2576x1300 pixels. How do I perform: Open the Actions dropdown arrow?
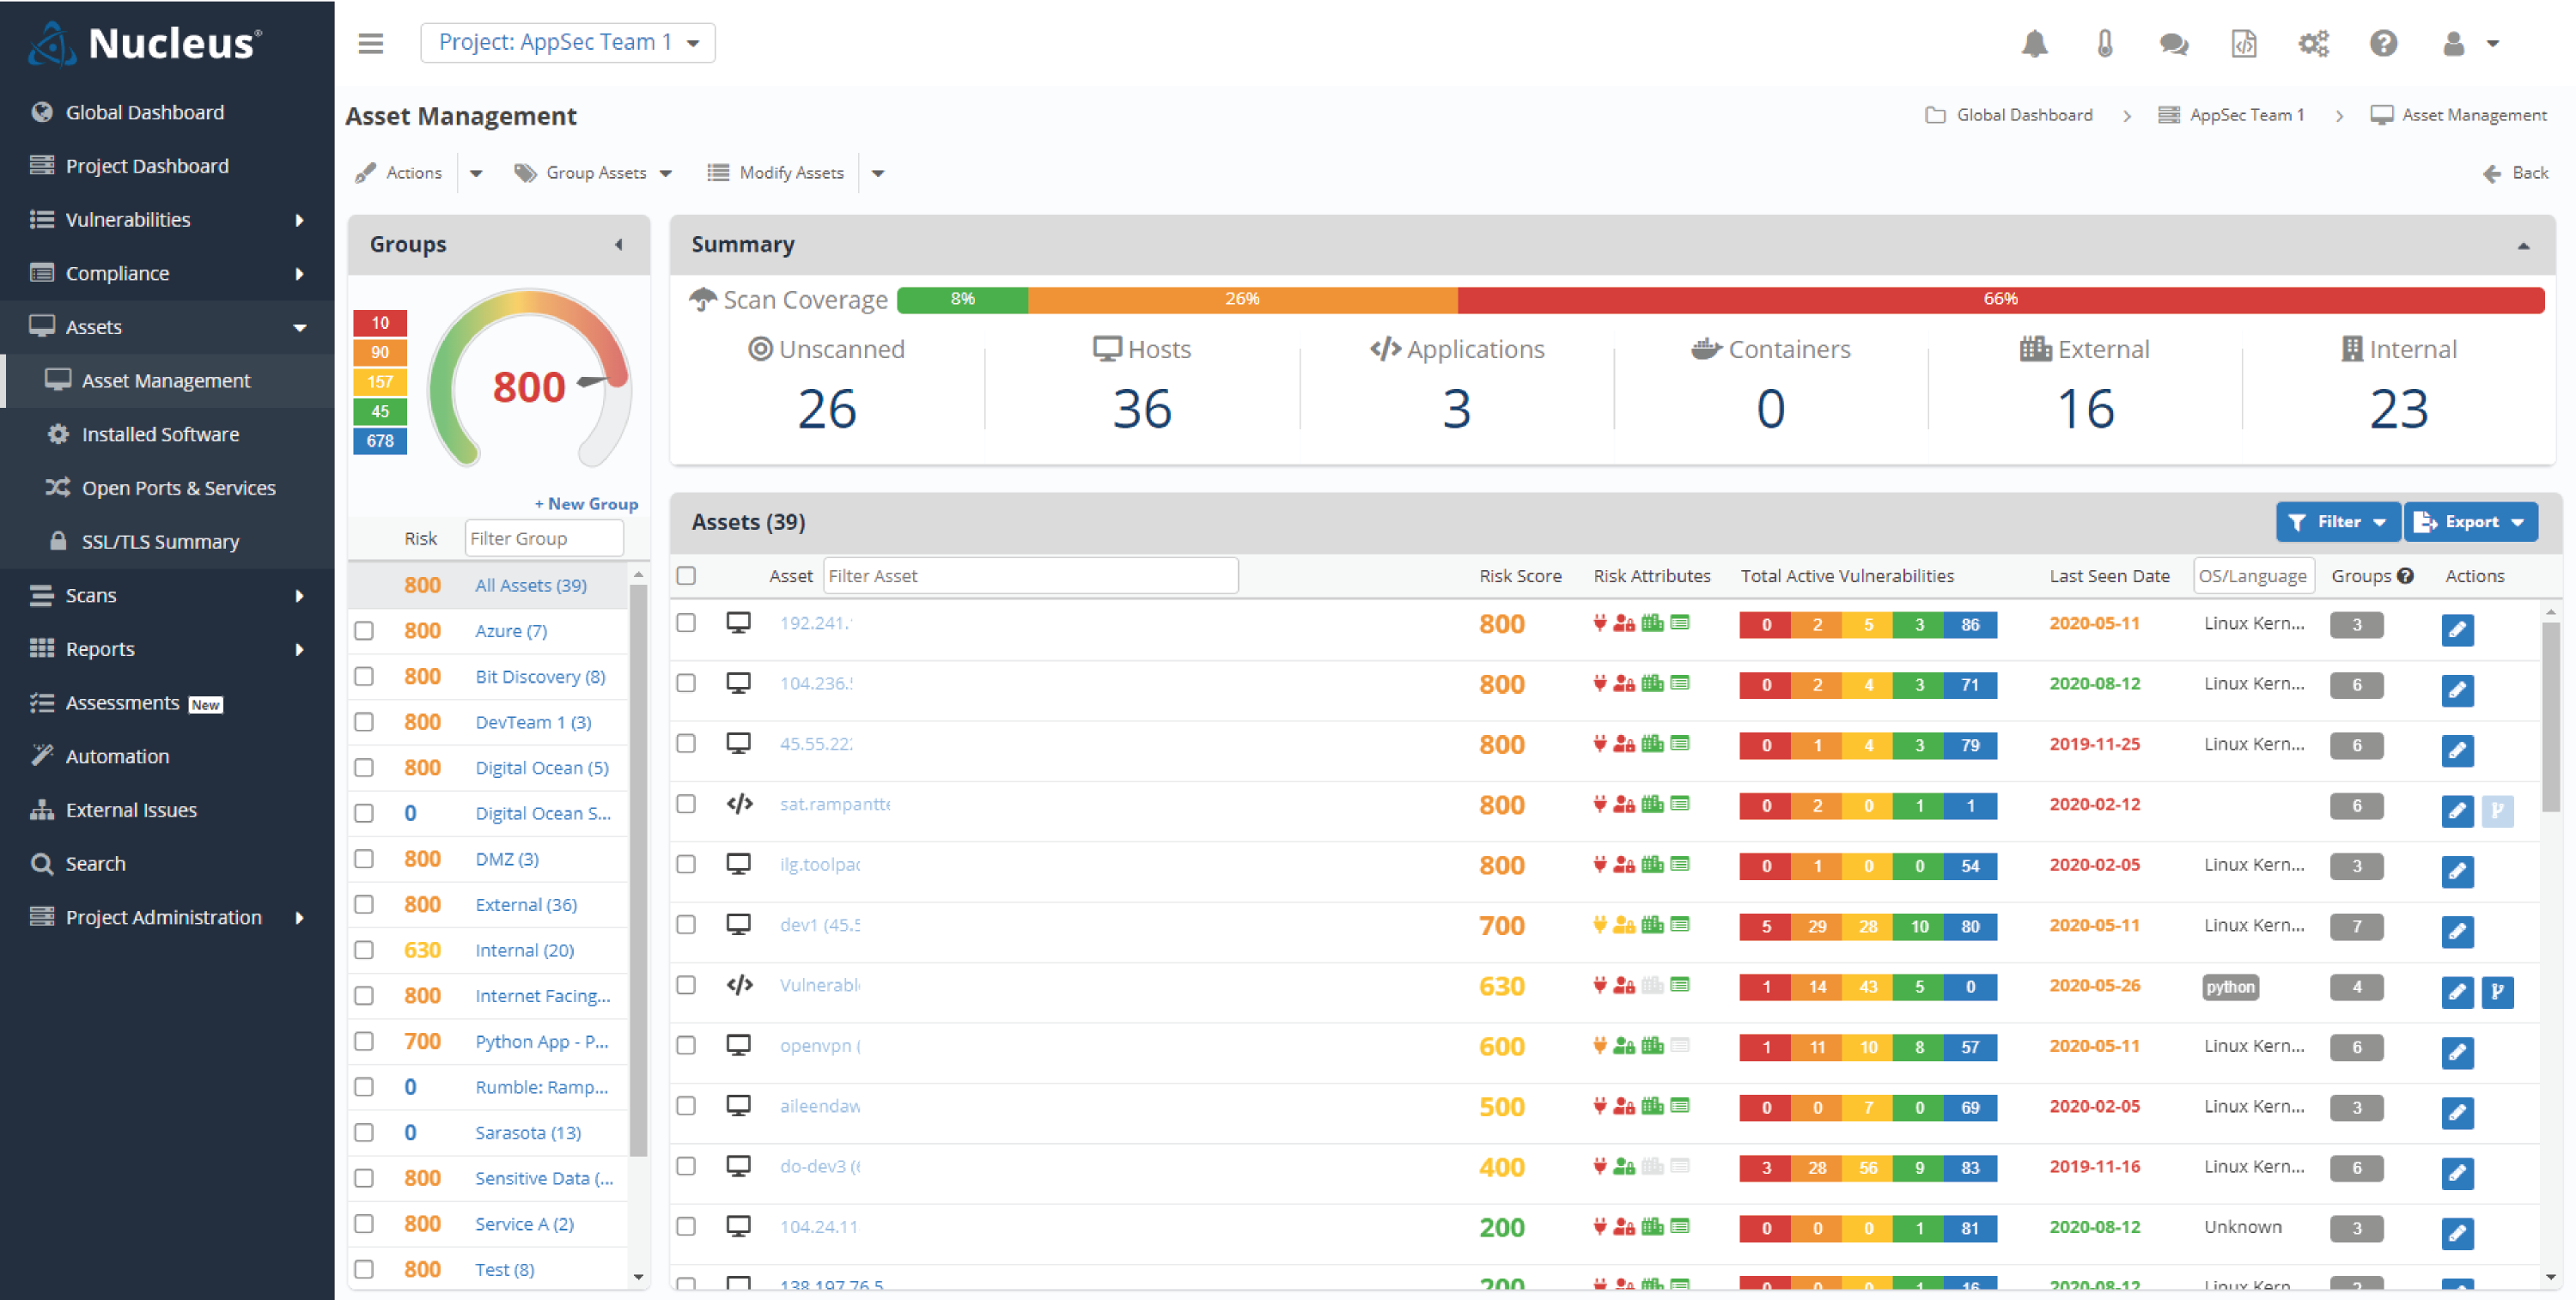pos(476,173)
